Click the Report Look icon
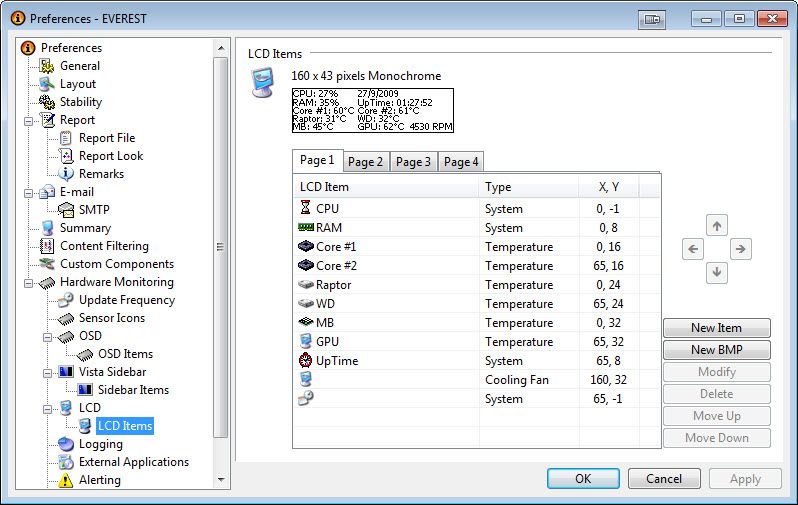Image resolution: width=798 pixels, height=505 pixels. [66, 156]
